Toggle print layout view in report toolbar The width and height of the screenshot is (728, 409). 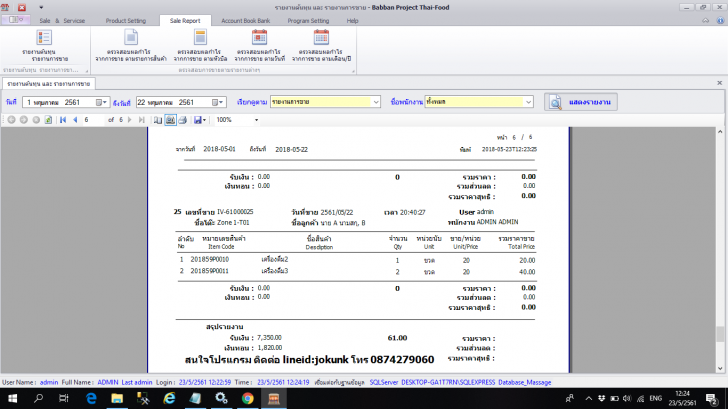pyautogui.click(x=170, y=119)
